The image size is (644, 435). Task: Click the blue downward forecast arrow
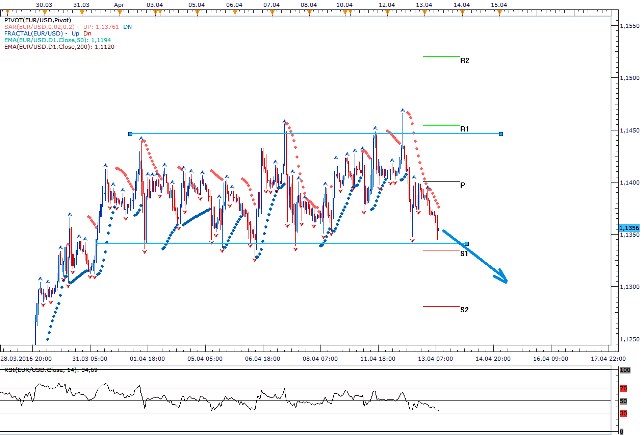(x=480, y=260)
